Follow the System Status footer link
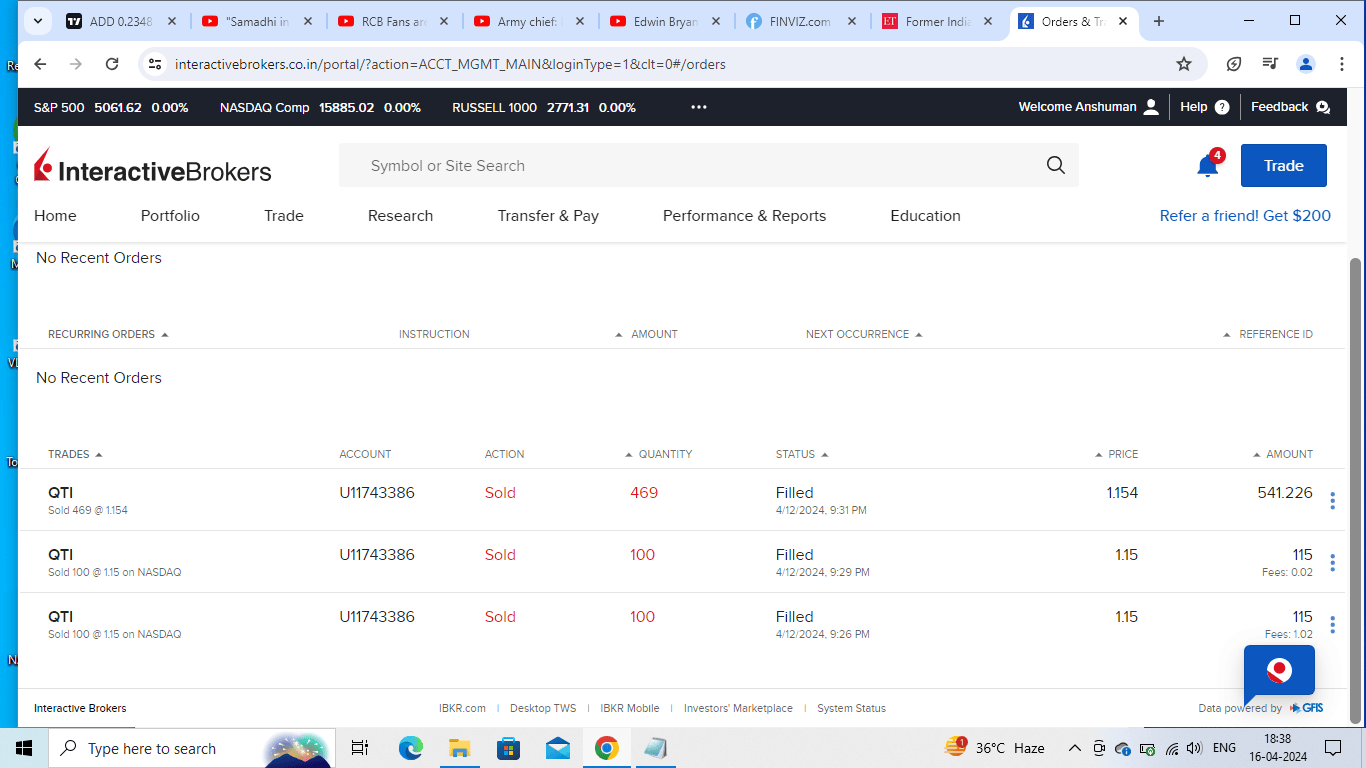Viewport: 1366px width, 768px height. [851, 708]
